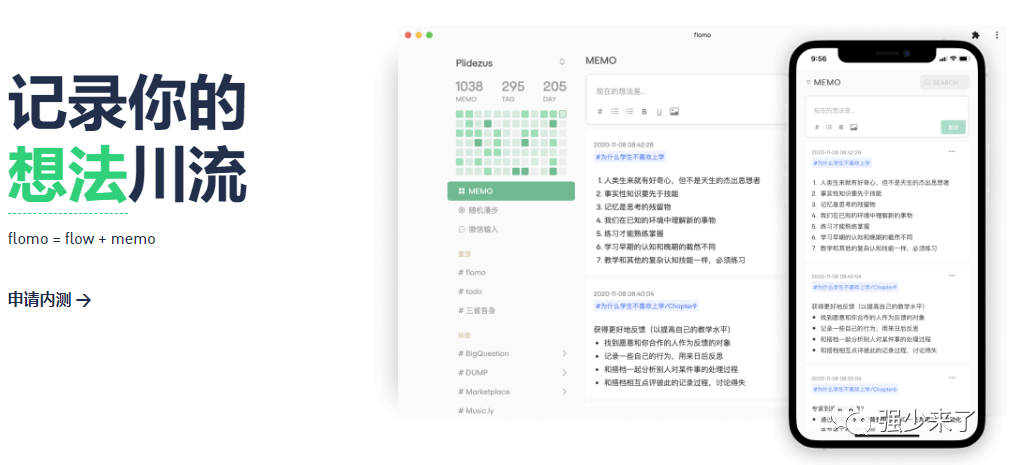
Task: Click the desktop MEMO heading above editor
Action: coord(601,61)
